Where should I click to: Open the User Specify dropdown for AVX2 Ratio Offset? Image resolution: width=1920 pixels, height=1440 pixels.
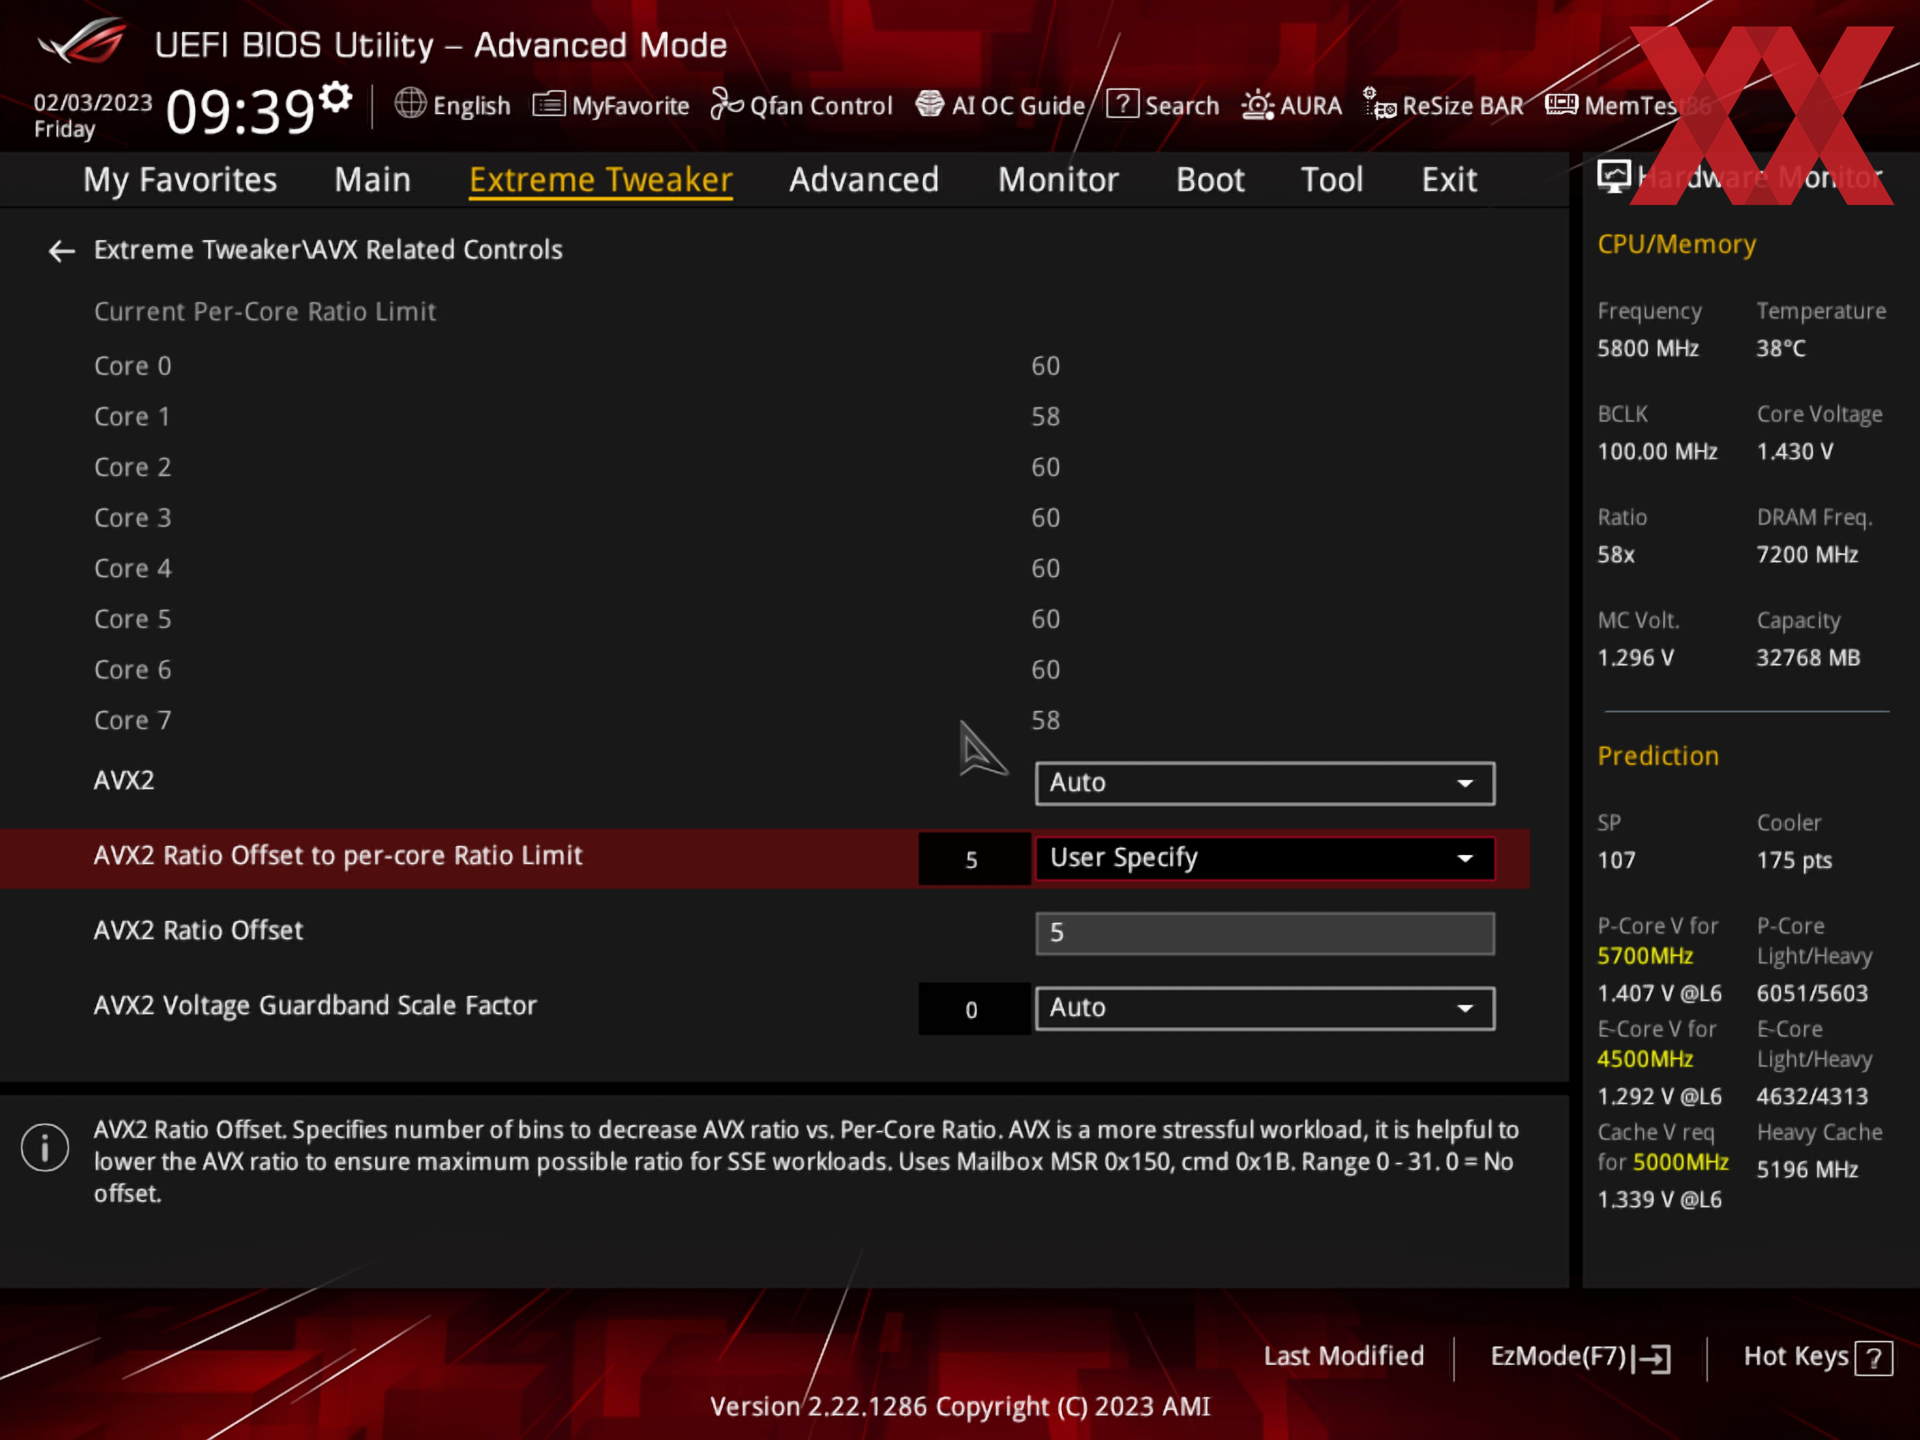pos(1265,858)
